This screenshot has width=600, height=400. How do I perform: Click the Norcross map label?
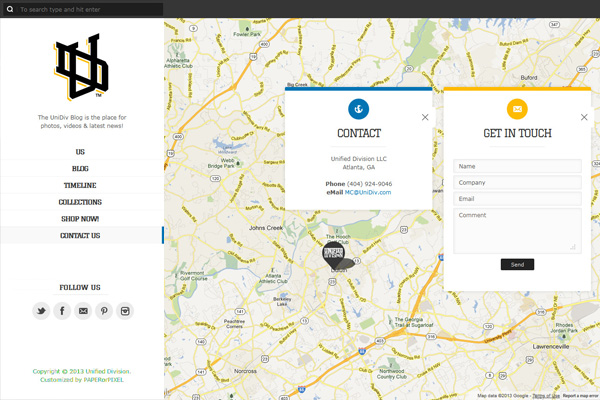pyautogui.click(x=245, y=371)
